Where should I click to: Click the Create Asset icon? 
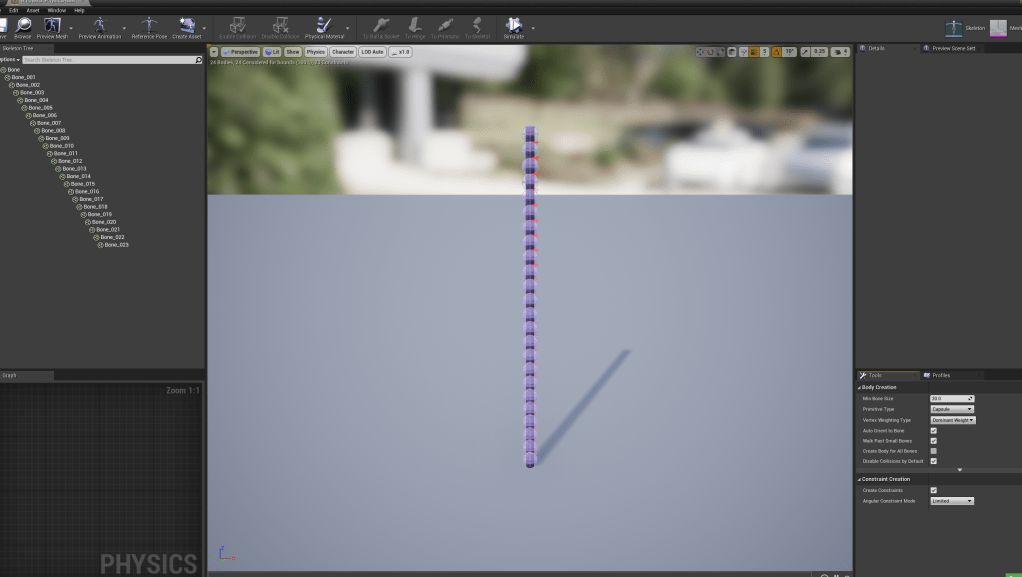pyautogui.click(x=186, y=25)
